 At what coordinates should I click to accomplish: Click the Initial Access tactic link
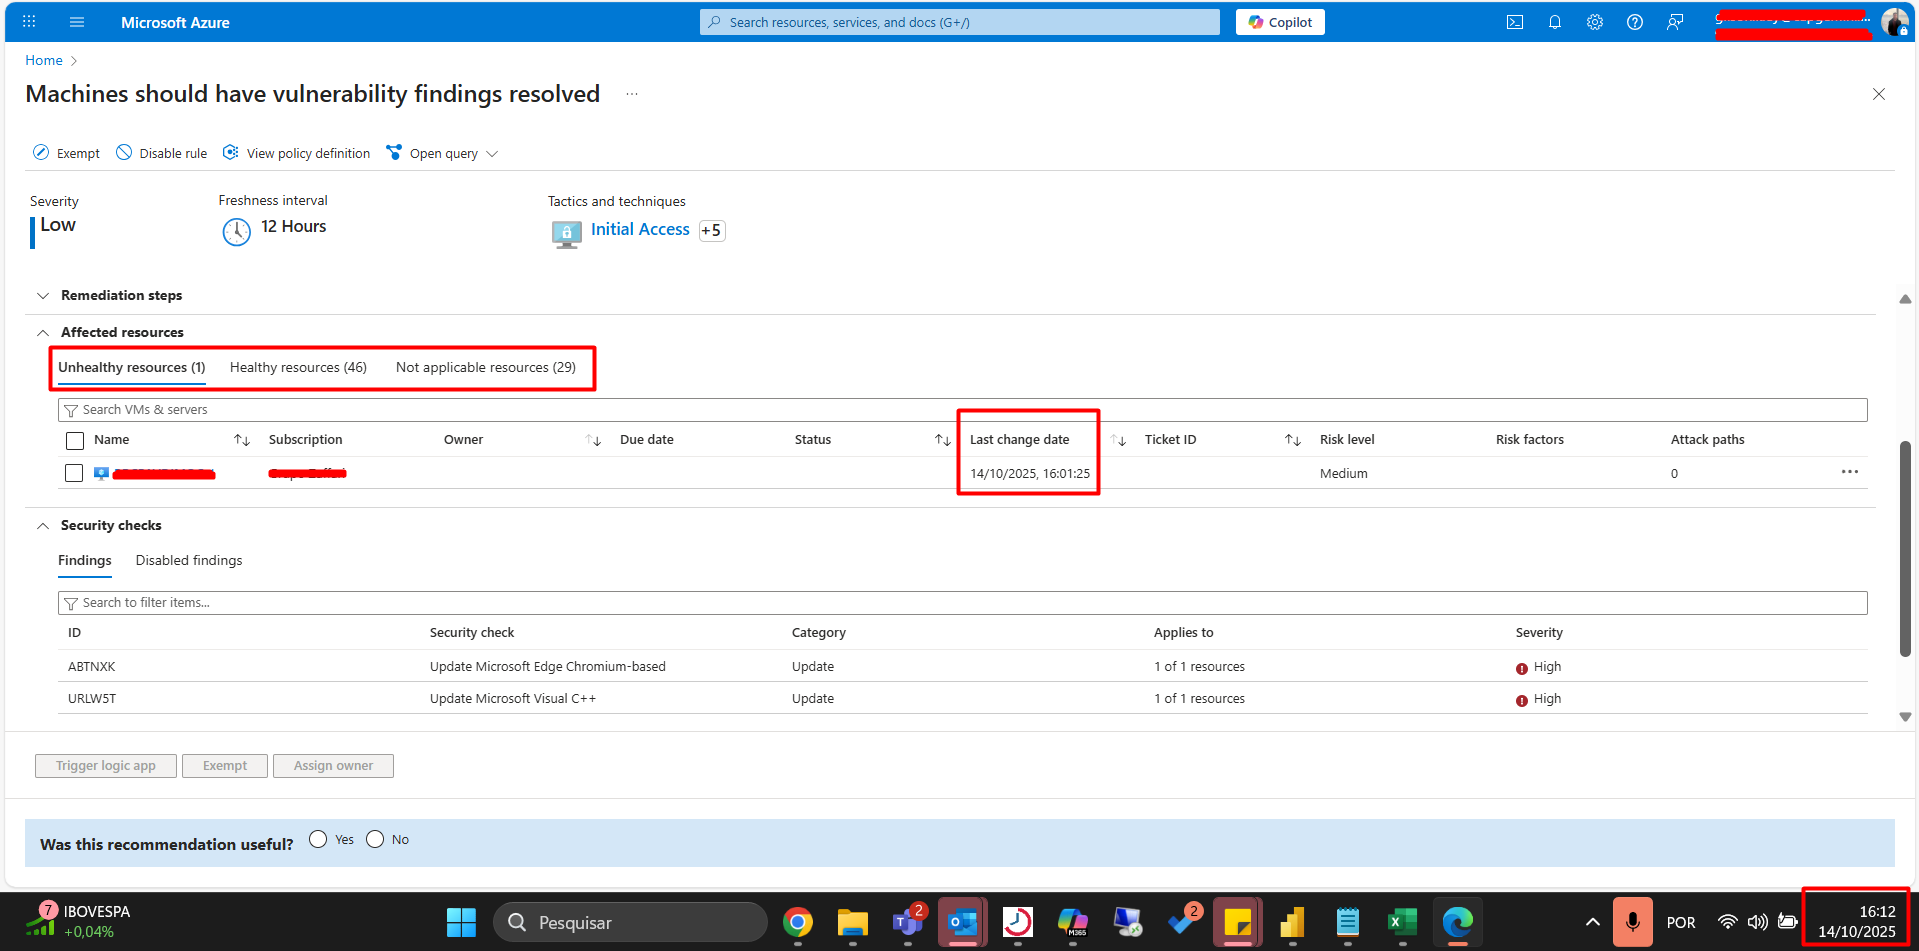640,229
